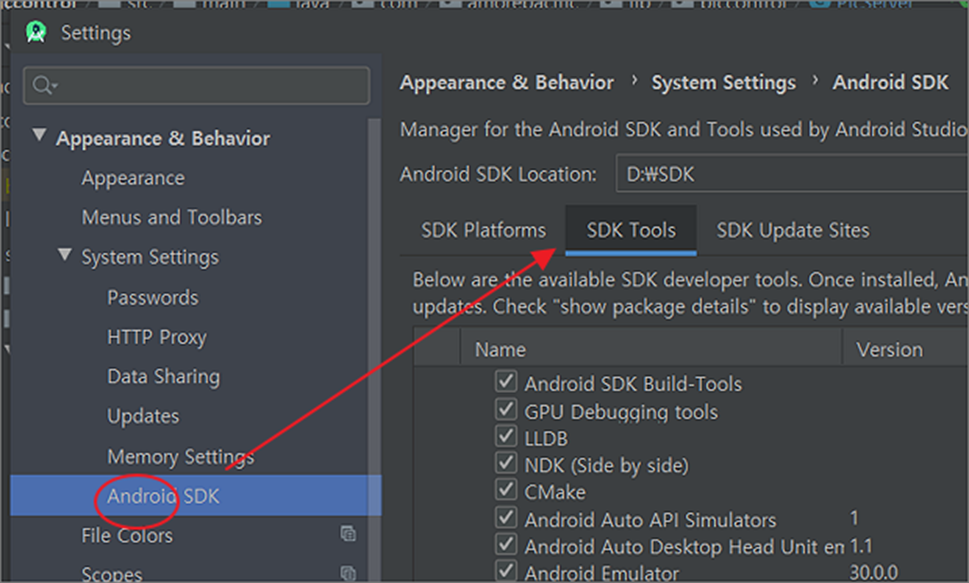
Task: Click the Android Studio logo in title bar
Action: click(36, 32)
